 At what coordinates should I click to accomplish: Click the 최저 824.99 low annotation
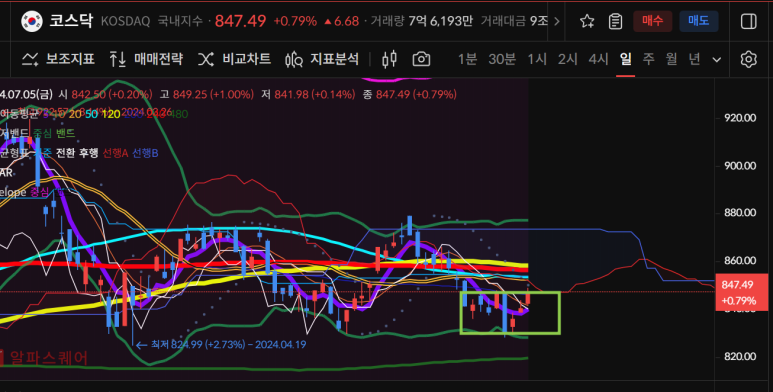click(221, 345)
